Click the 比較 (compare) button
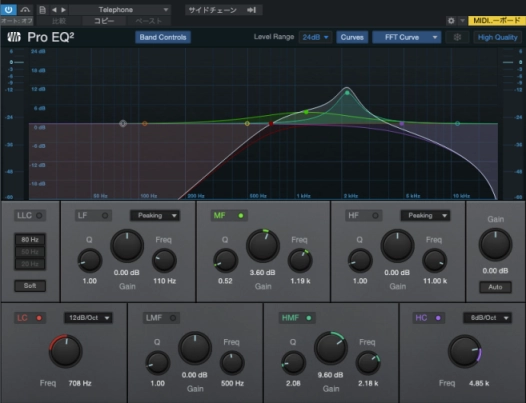 59,21
